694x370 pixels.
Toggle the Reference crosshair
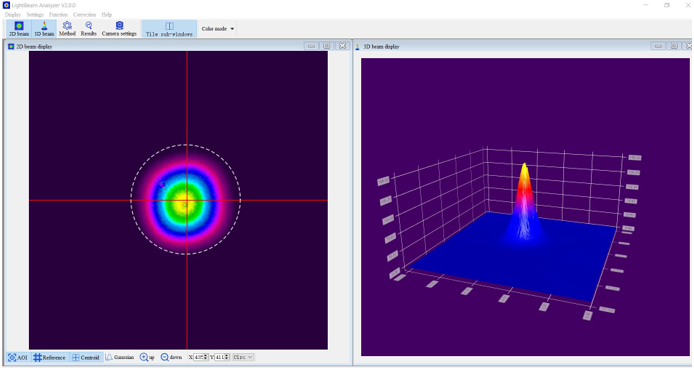tap(49, 357)
